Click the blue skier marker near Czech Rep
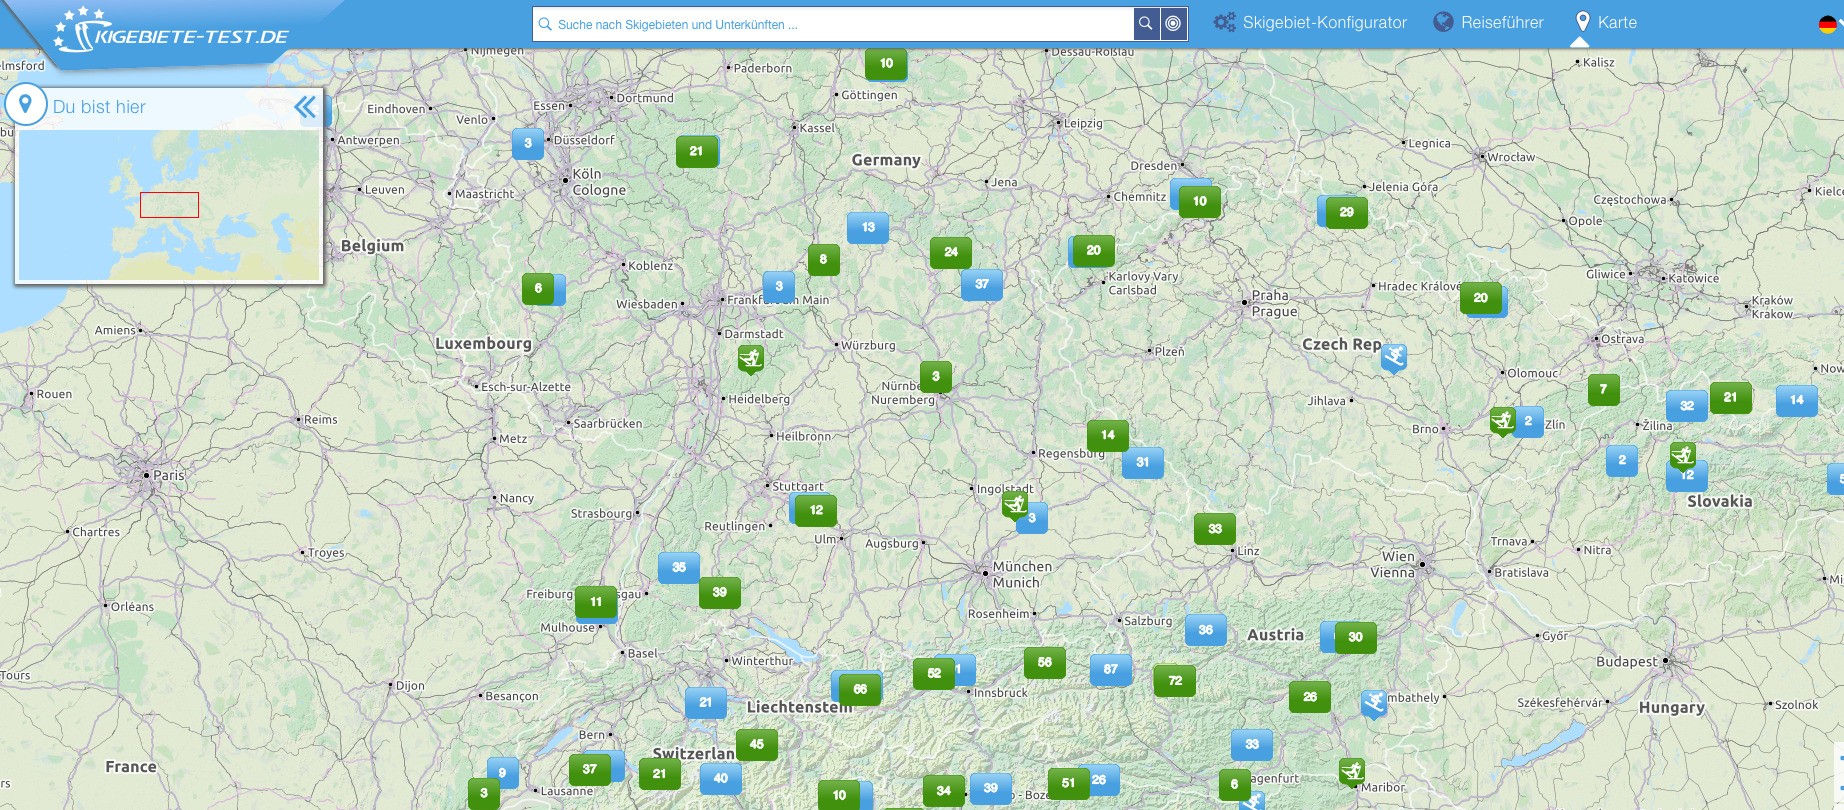Viewport: 1844px width, 810px height. point(1393,356)
